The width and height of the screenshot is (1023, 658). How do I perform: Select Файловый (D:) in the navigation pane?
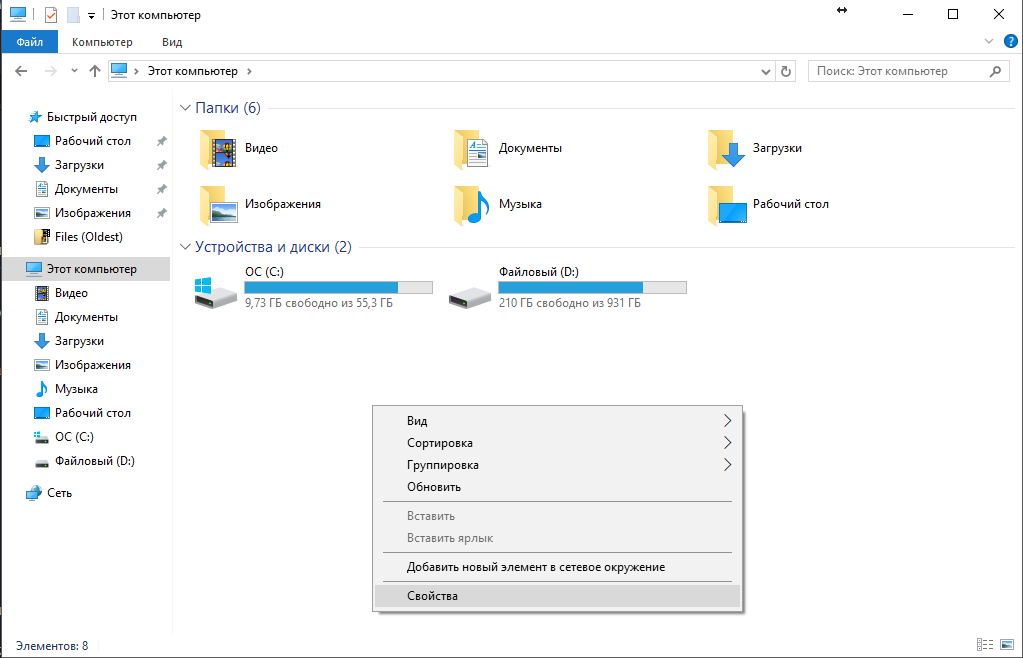[84, 461]
